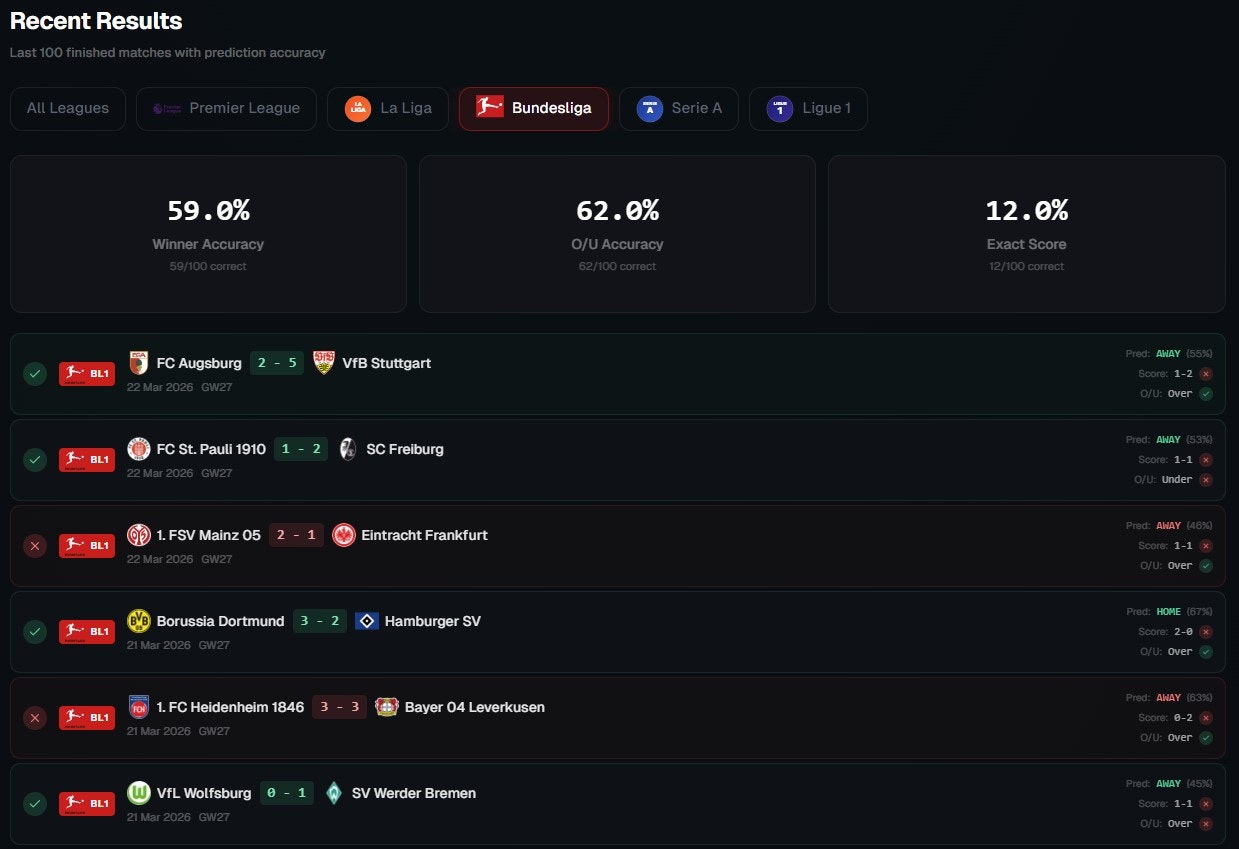Open the O/U Accuracy 62.0% card
This screenshot has height=849, width=1239.
[x=617, y=234]
